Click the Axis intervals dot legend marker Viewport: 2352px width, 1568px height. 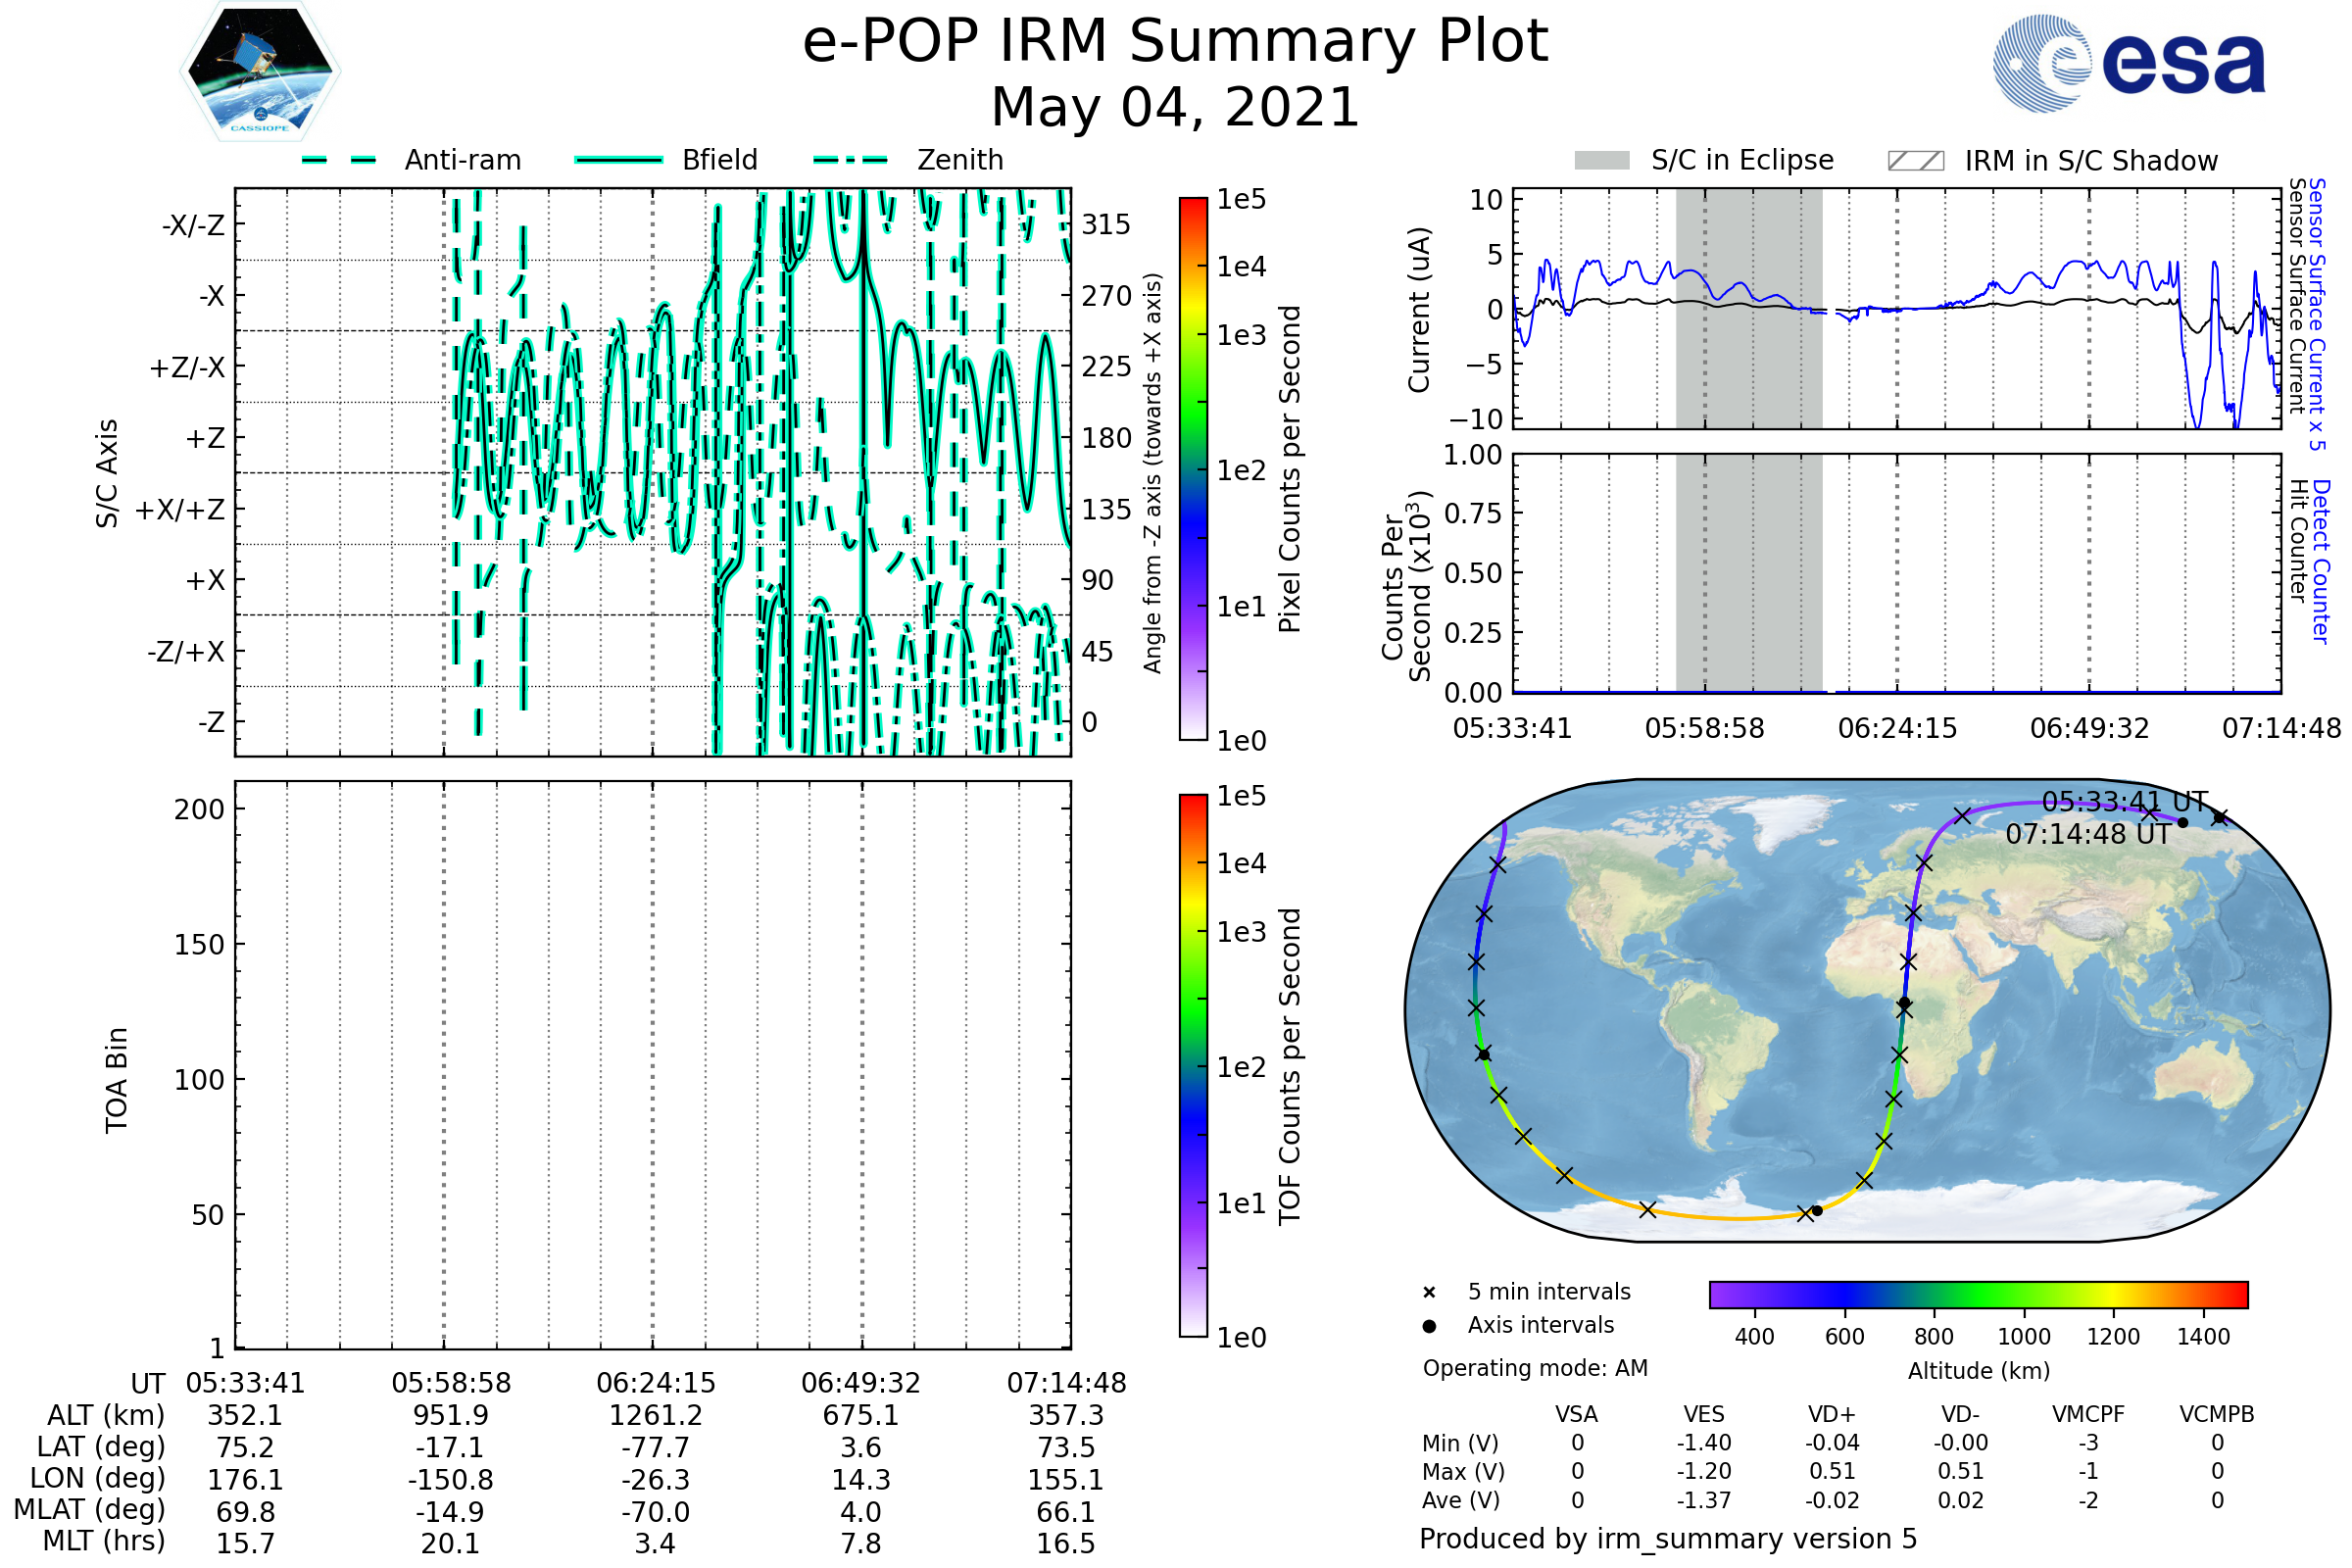[1429, 1326]
